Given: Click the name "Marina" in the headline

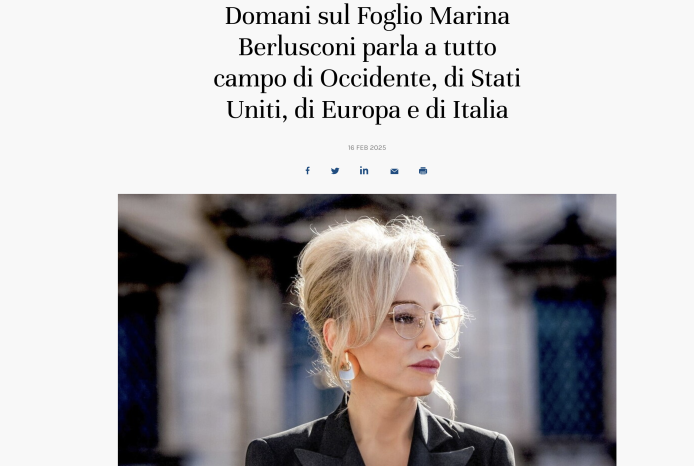Looking at the screenshot, I should tap(470, 17).
